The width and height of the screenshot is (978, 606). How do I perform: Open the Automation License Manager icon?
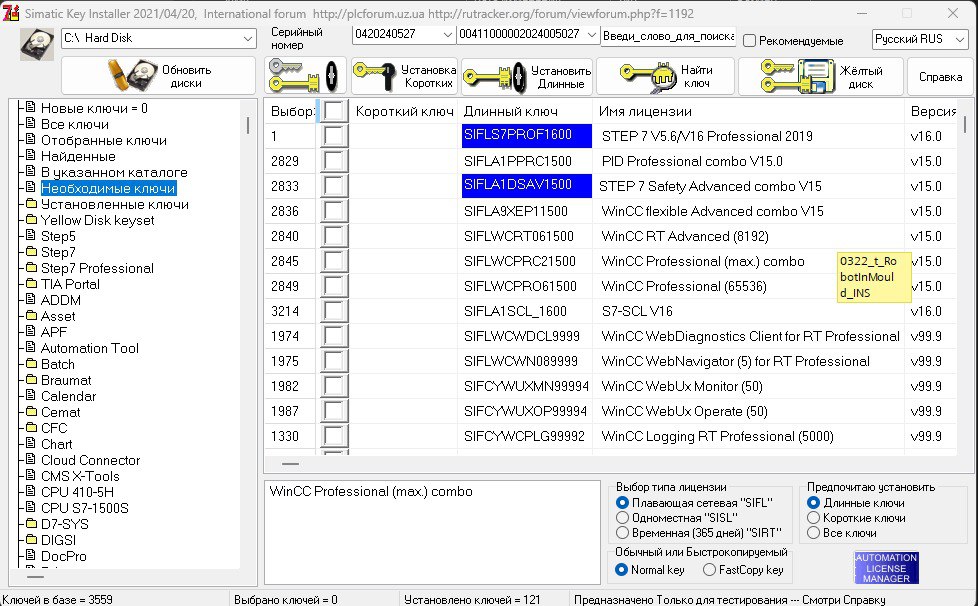pos(886,568)
